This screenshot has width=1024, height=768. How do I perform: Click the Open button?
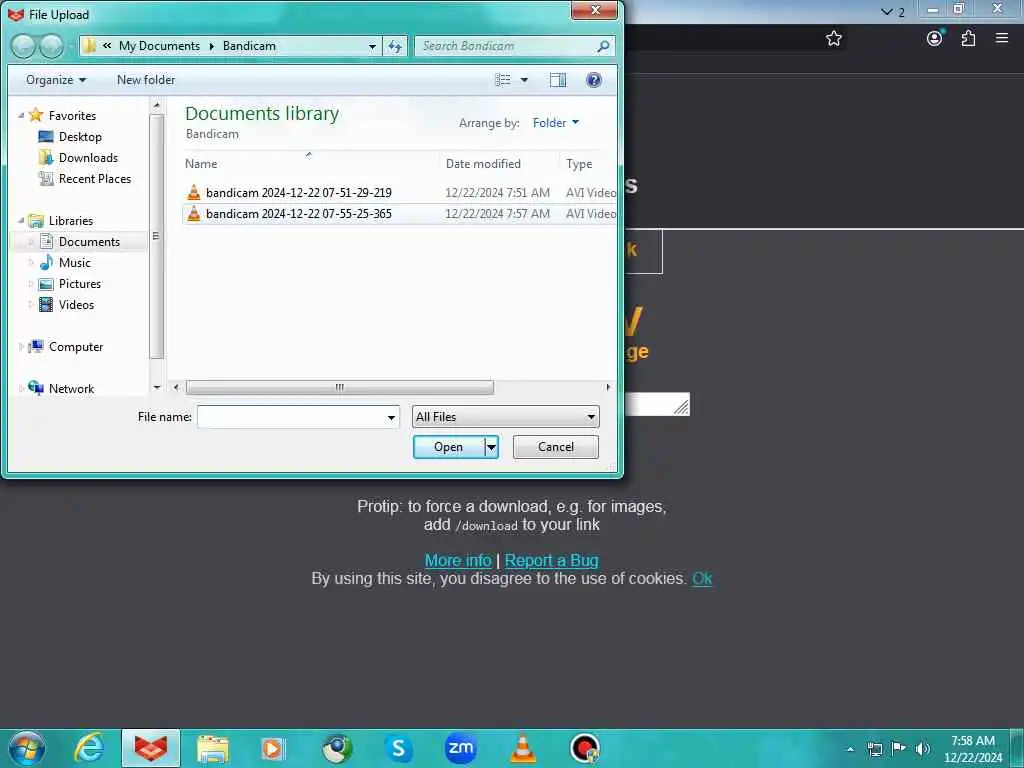[449, 447]
